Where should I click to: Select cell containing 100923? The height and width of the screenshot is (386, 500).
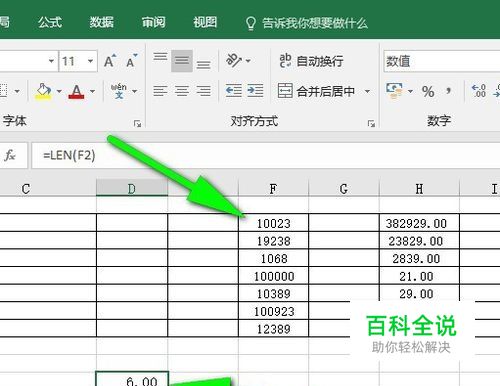point(273,311)
